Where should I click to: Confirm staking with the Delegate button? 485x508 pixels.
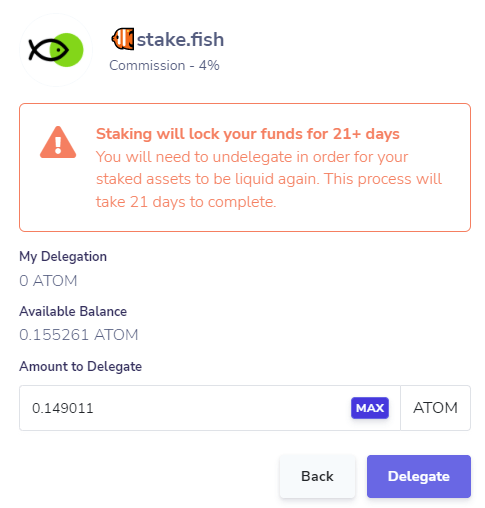coord(419,476)
